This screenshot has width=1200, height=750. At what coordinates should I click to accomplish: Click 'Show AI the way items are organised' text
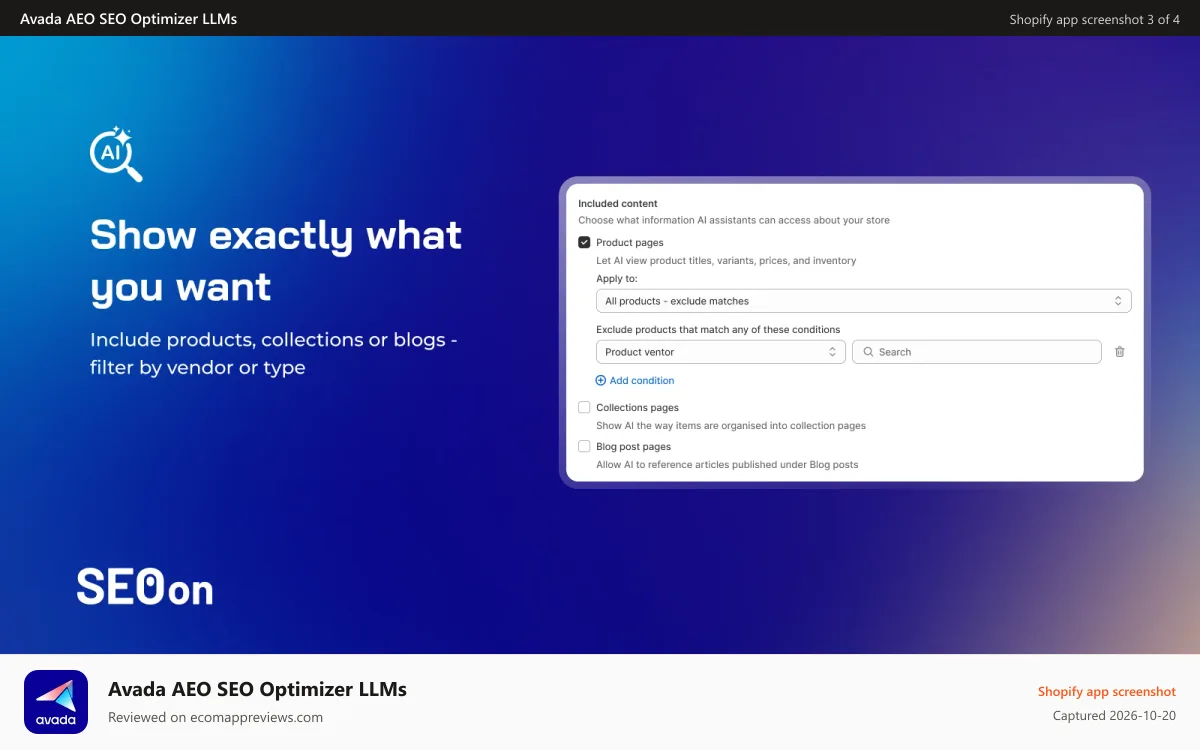click(x=731, y=425)
